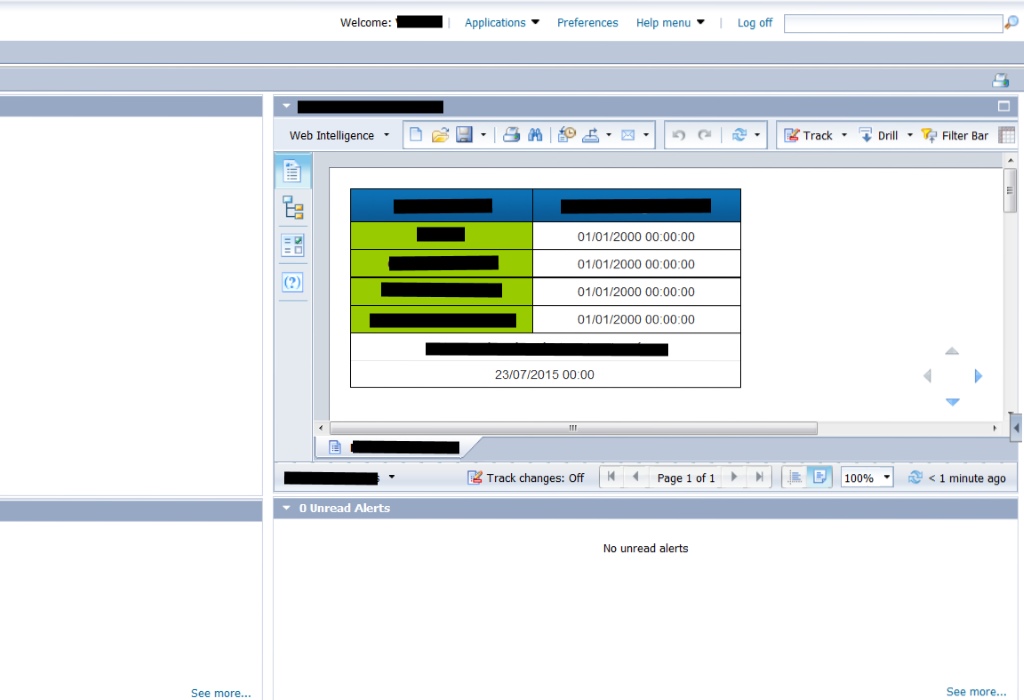Screen dimensions: 1024x700
Task: Click the Log off link
Action: [x=754, y=22]
